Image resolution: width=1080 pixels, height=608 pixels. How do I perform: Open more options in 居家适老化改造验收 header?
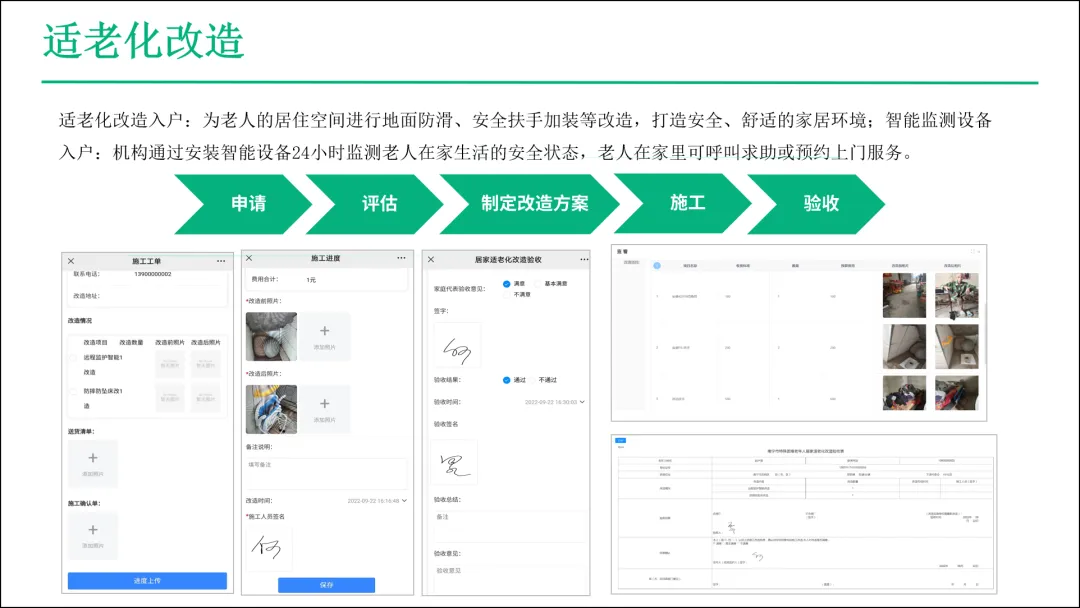(x=584, y=260)
